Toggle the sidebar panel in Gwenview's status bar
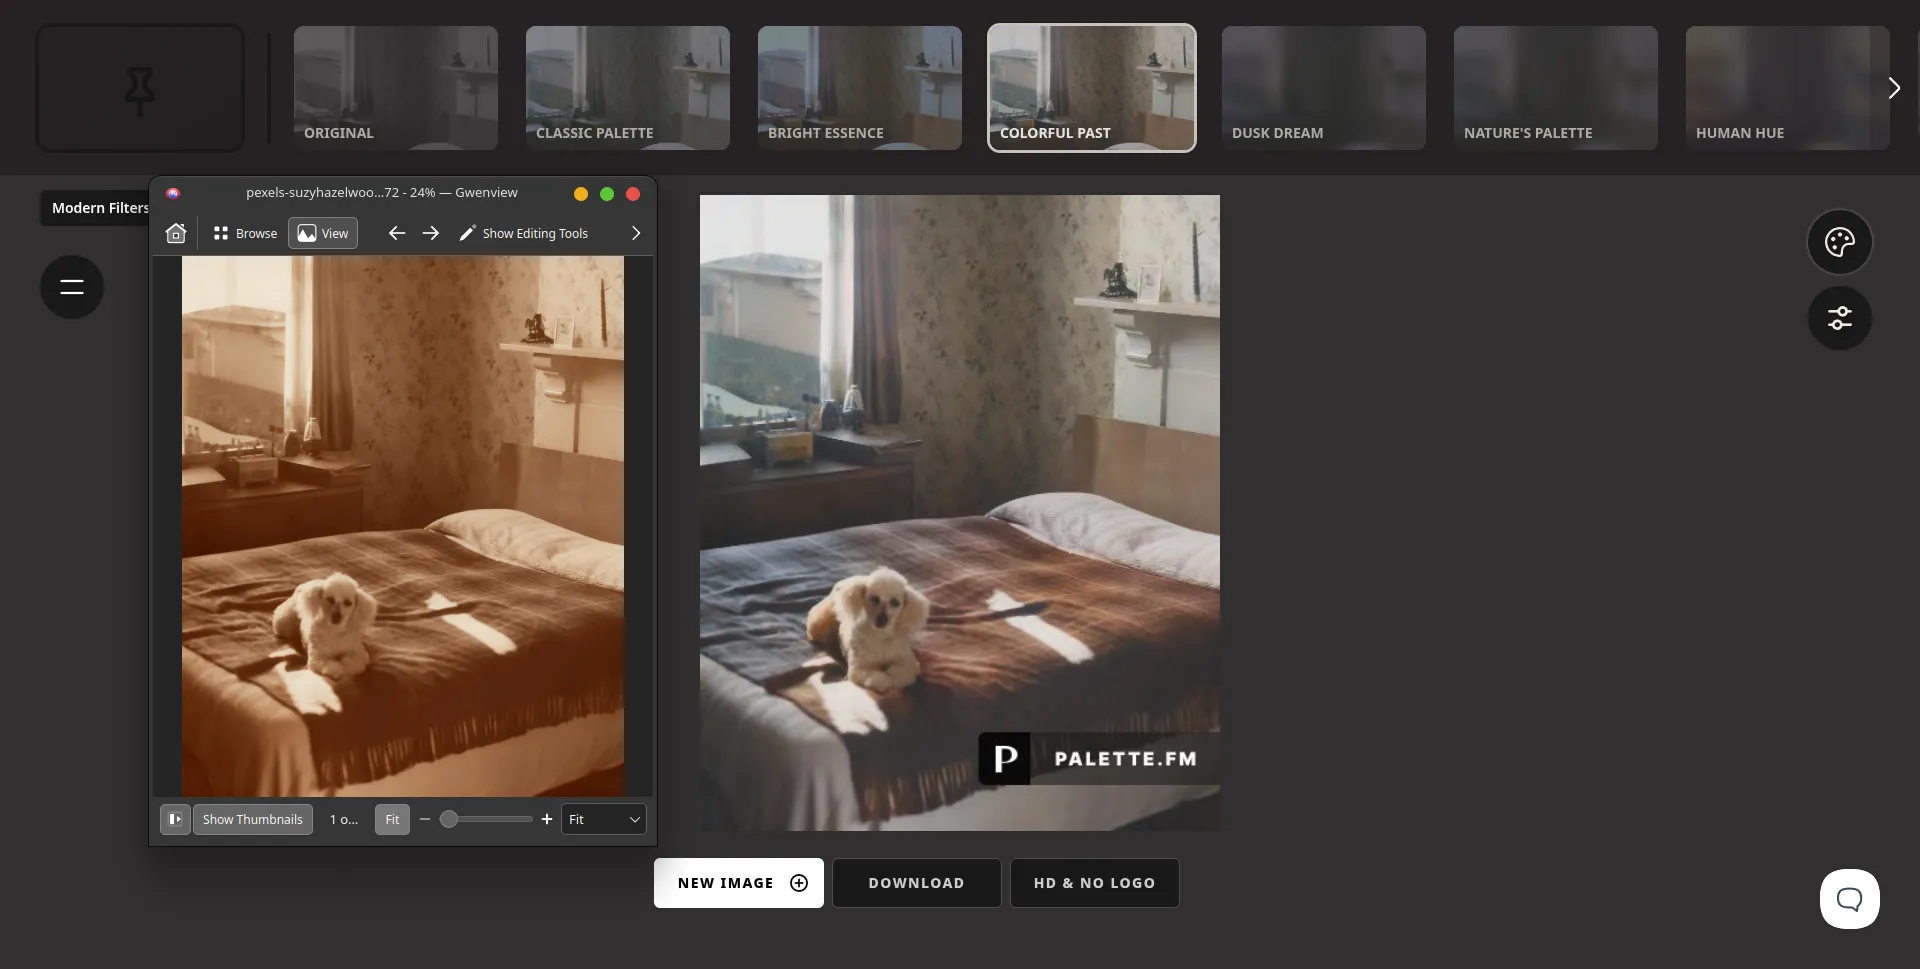Screen dimensions: 1920x969 [174, 819]
